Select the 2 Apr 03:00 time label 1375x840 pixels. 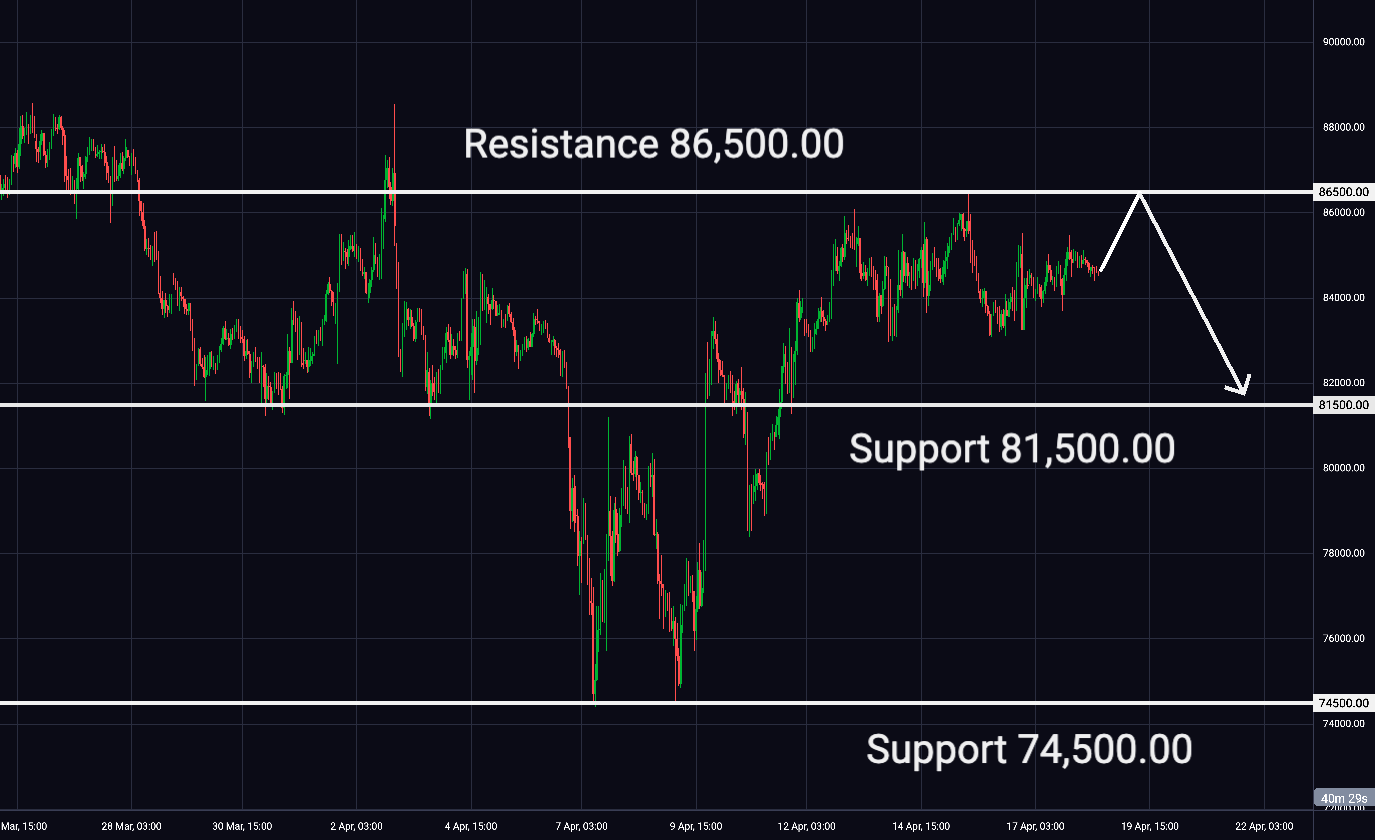click(x=358, y=826)
